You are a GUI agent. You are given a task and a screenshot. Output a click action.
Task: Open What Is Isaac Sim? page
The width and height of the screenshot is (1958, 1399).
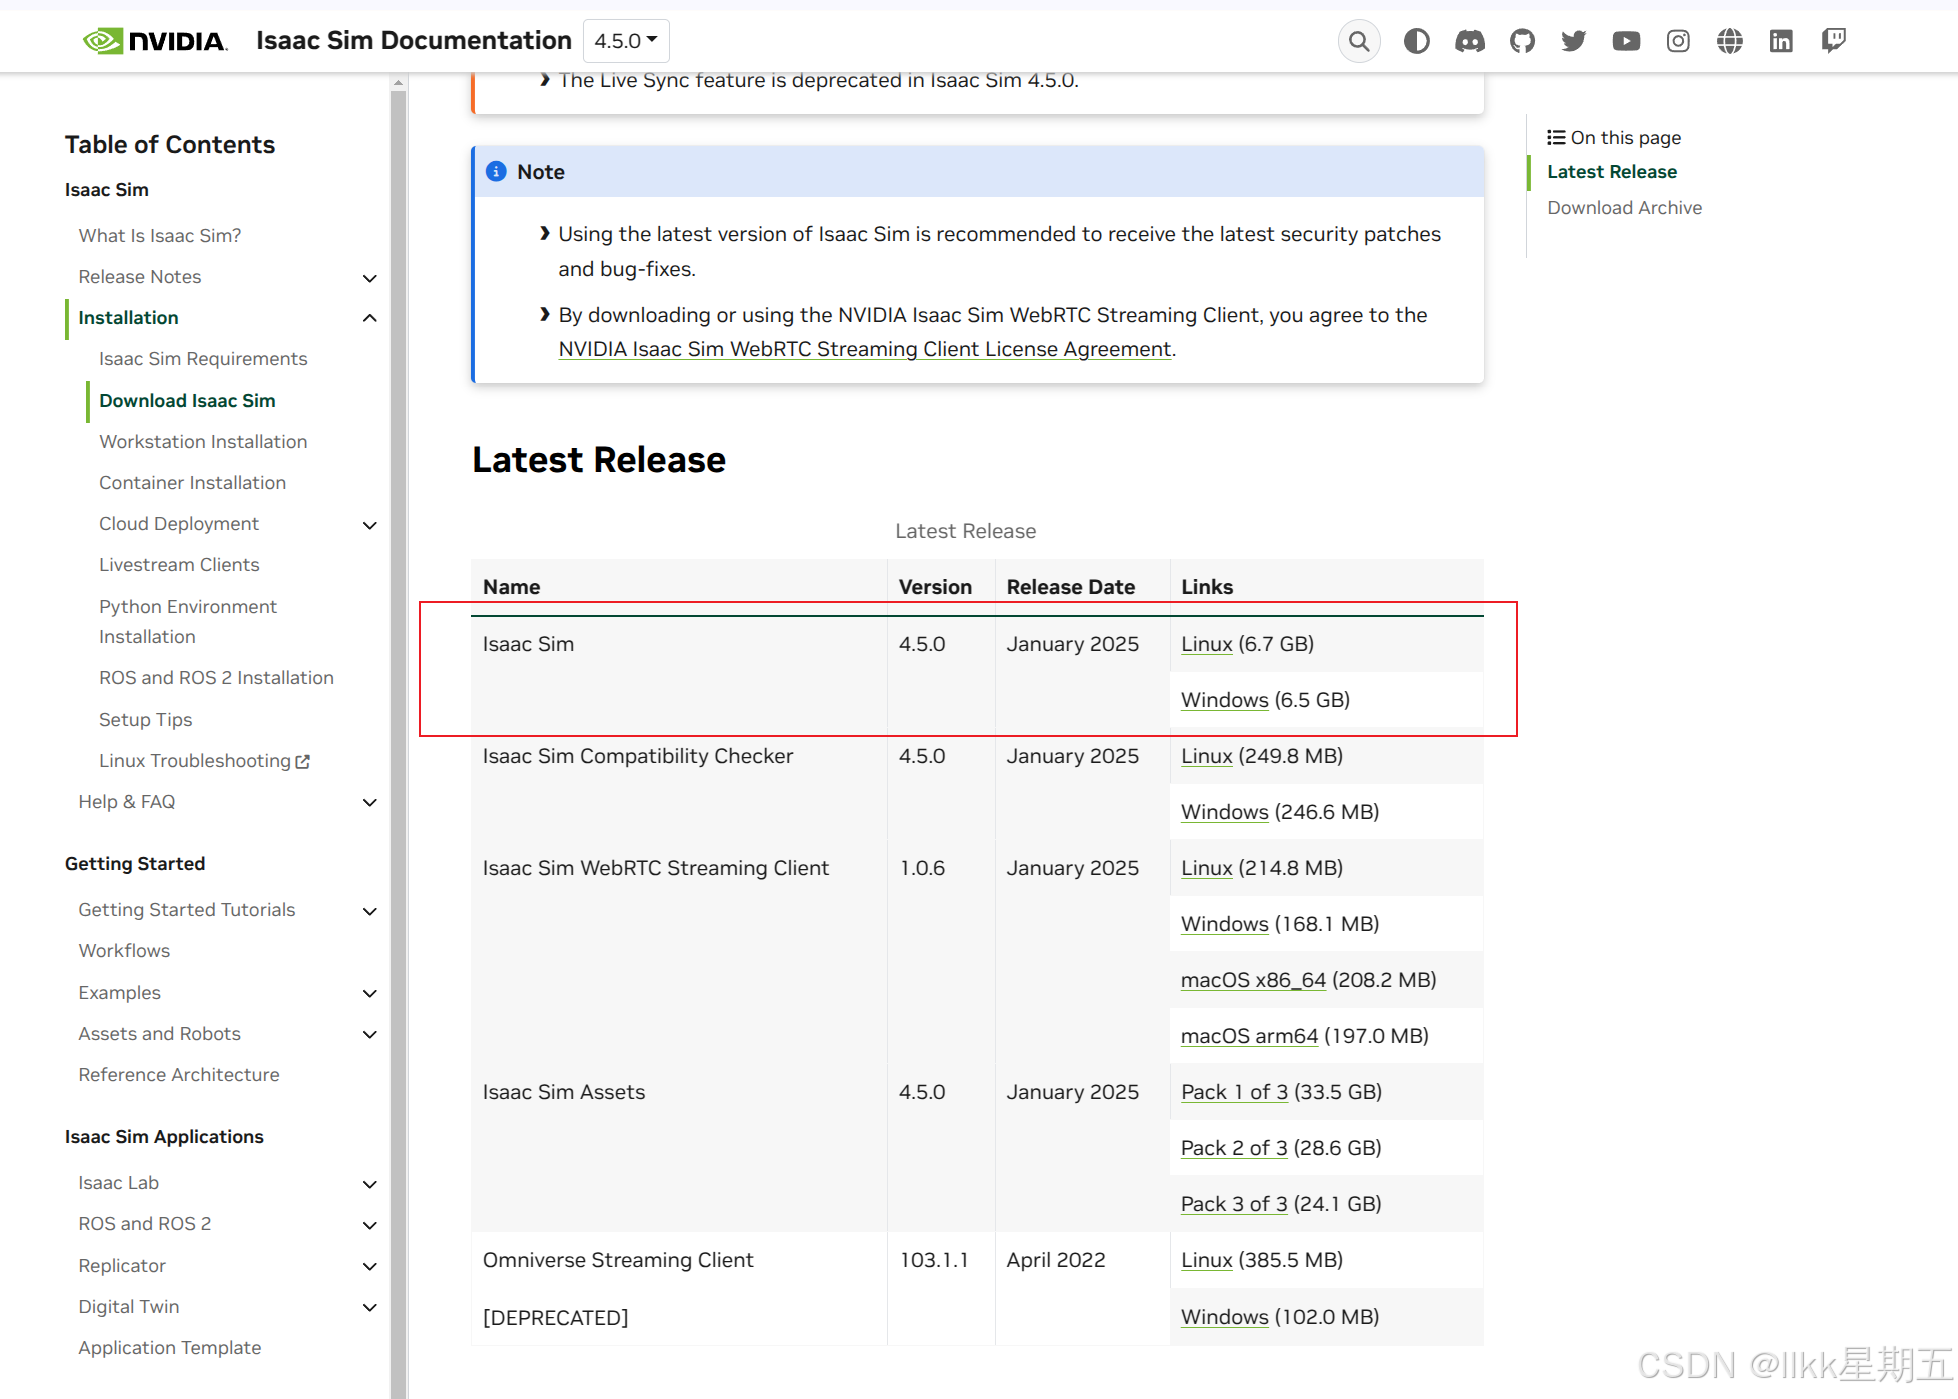click(x=160, y=236)
